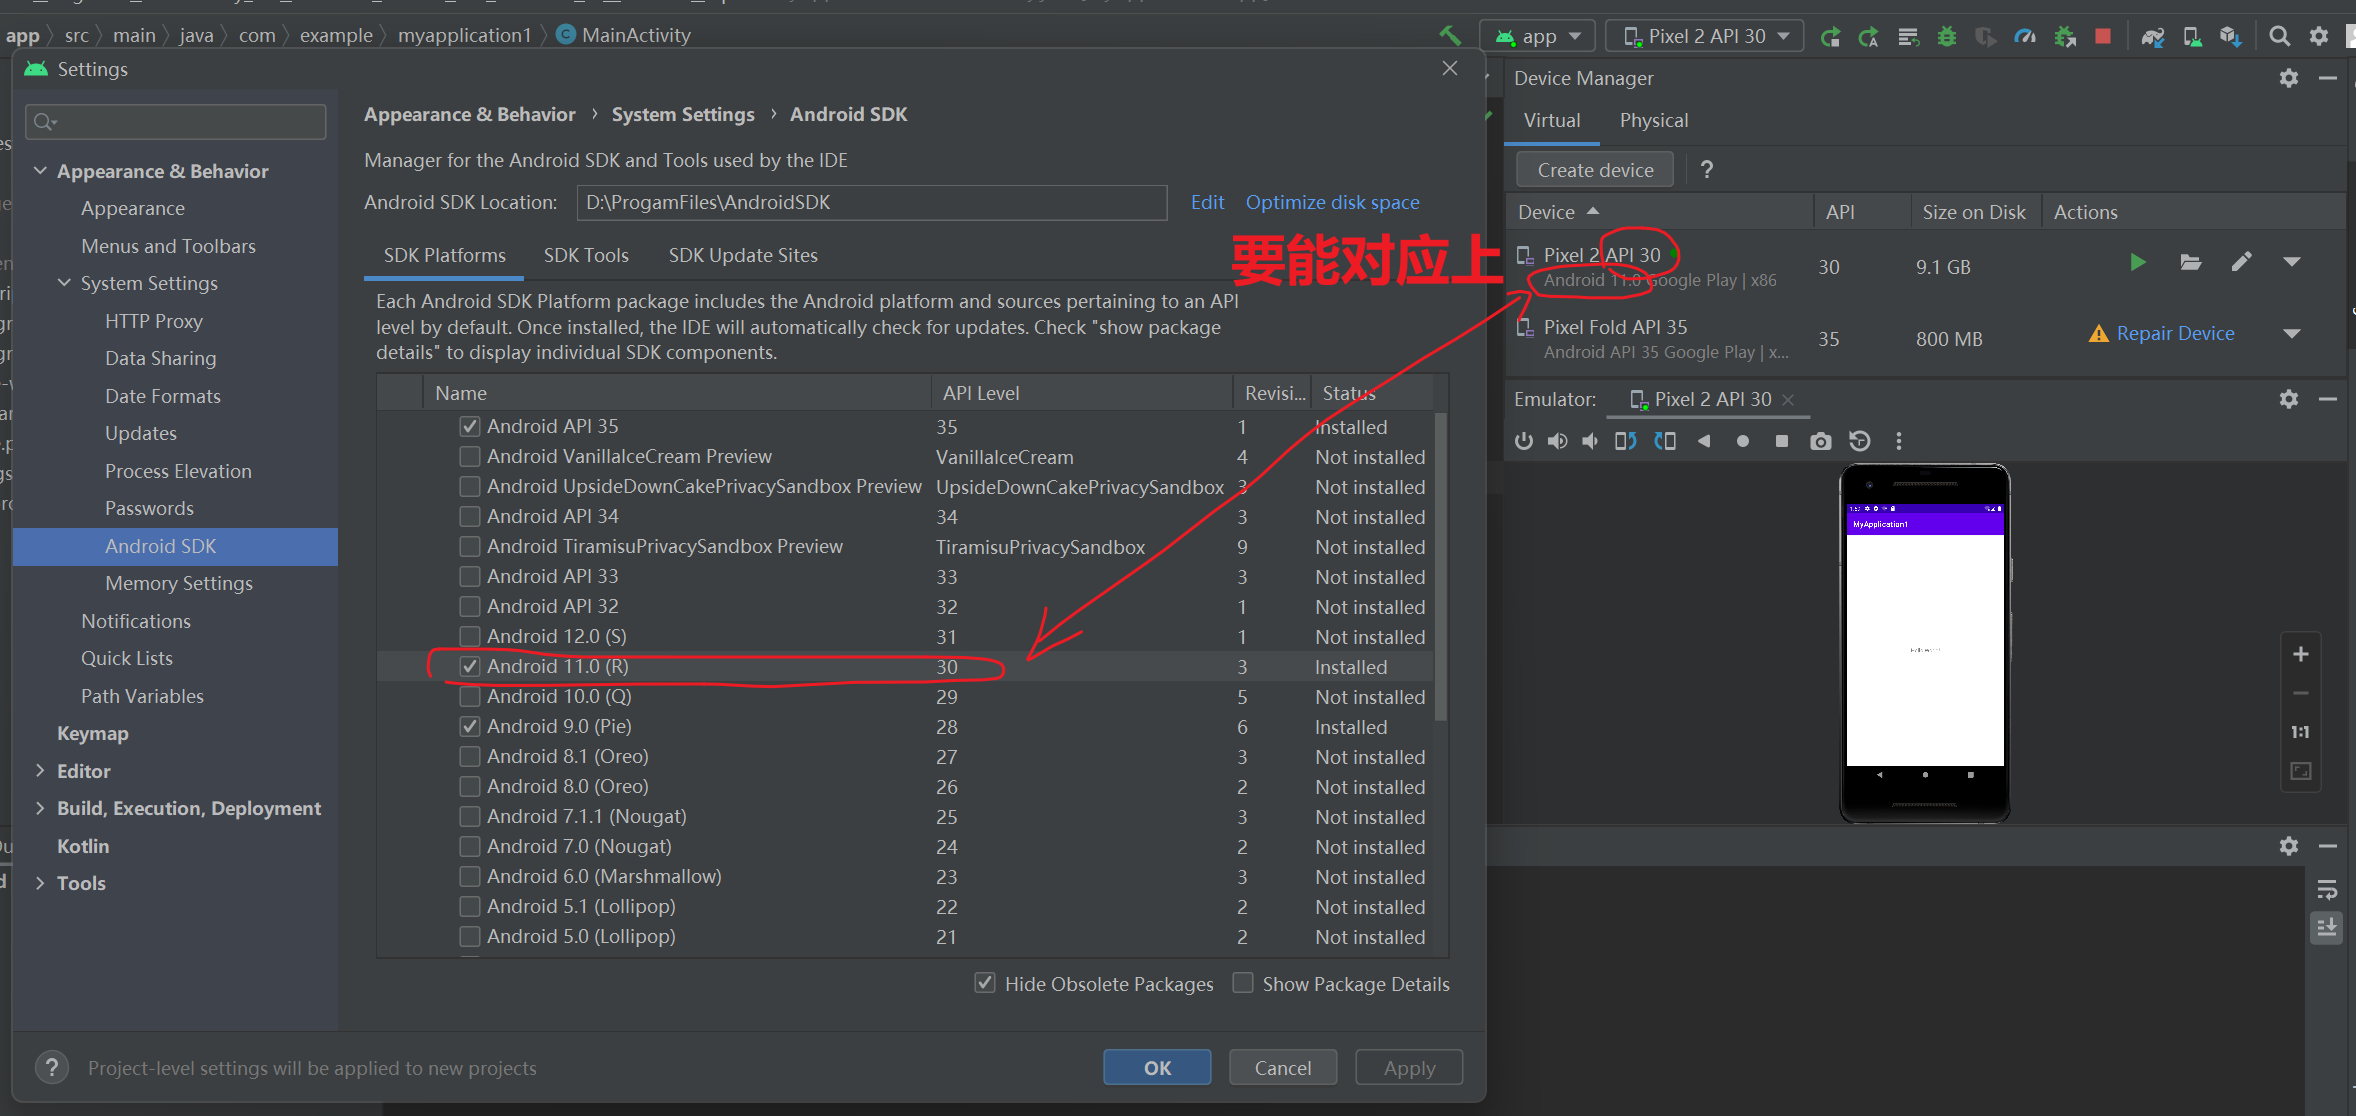Viewport: 2356px width, 1116px height.
Task: Check the Android API 34 checkbox
Action: (469, 516)
